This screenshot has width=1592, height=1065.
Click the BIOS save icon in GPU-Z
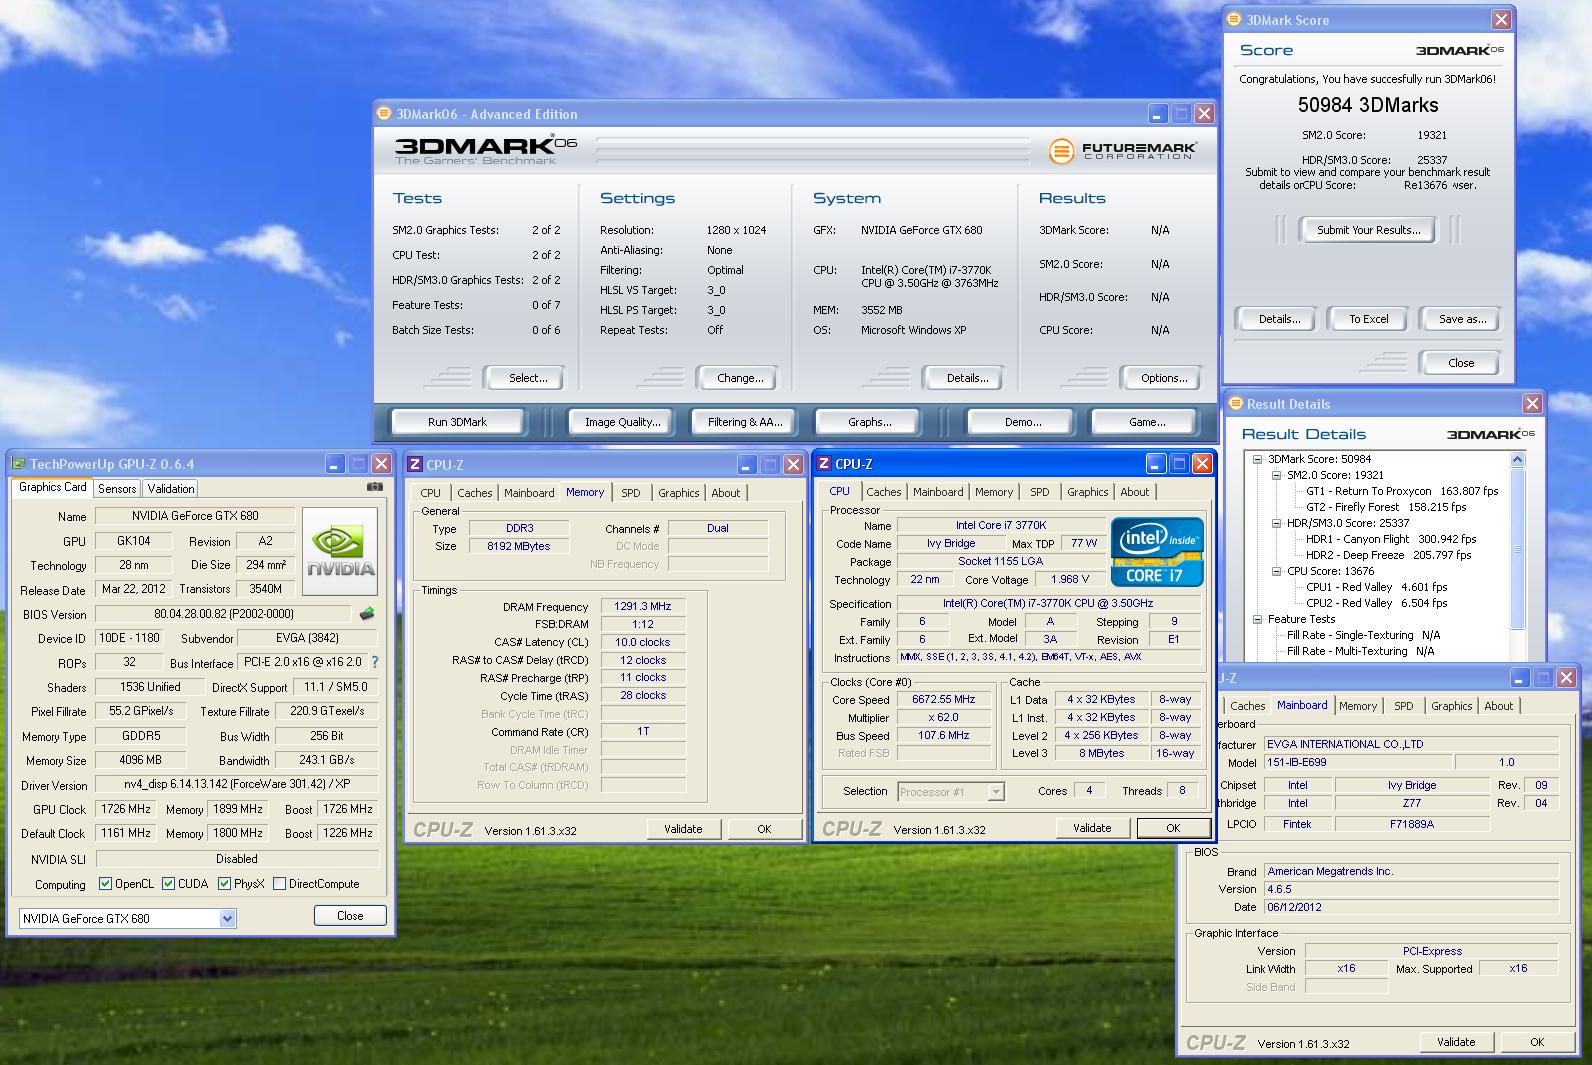point(367,614)
